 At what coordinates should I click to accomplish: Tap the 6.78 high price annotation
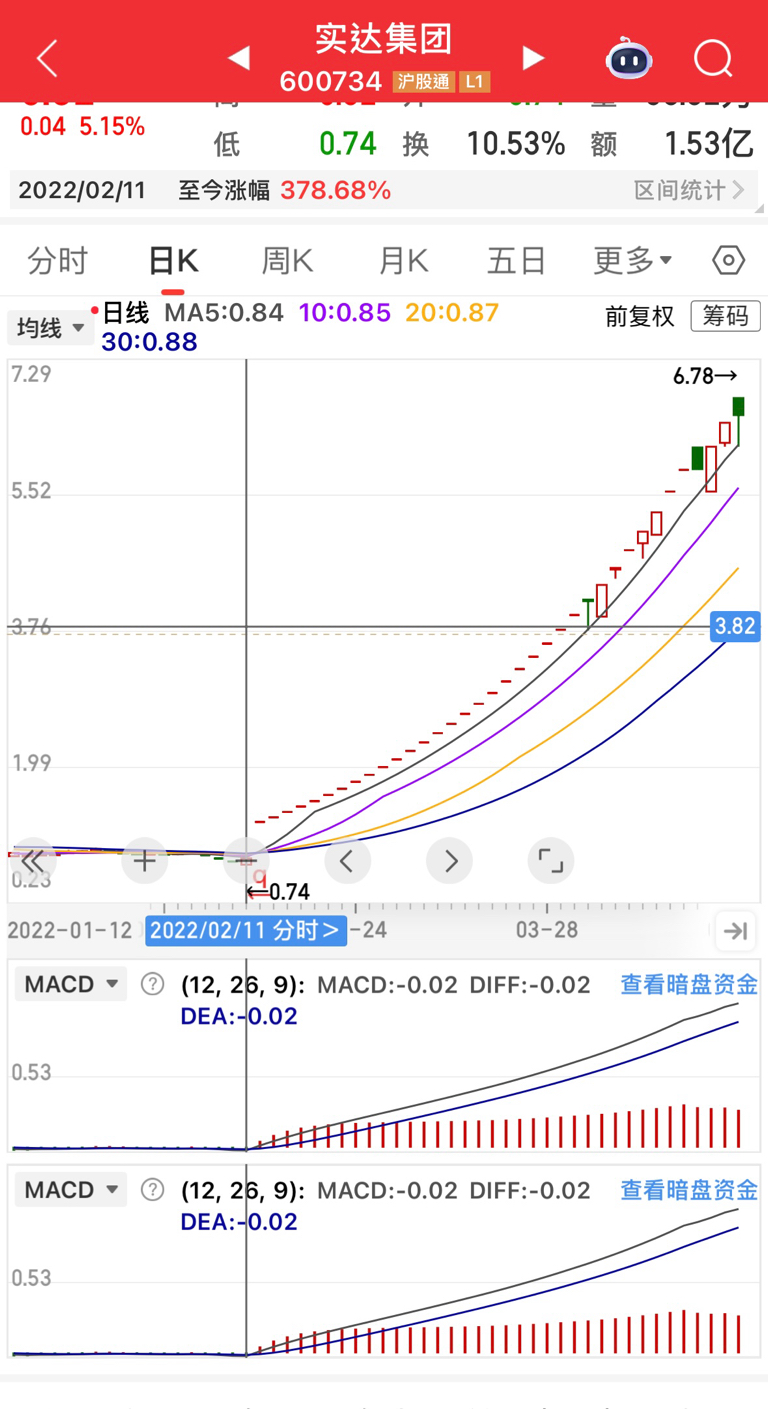point(705,377)
